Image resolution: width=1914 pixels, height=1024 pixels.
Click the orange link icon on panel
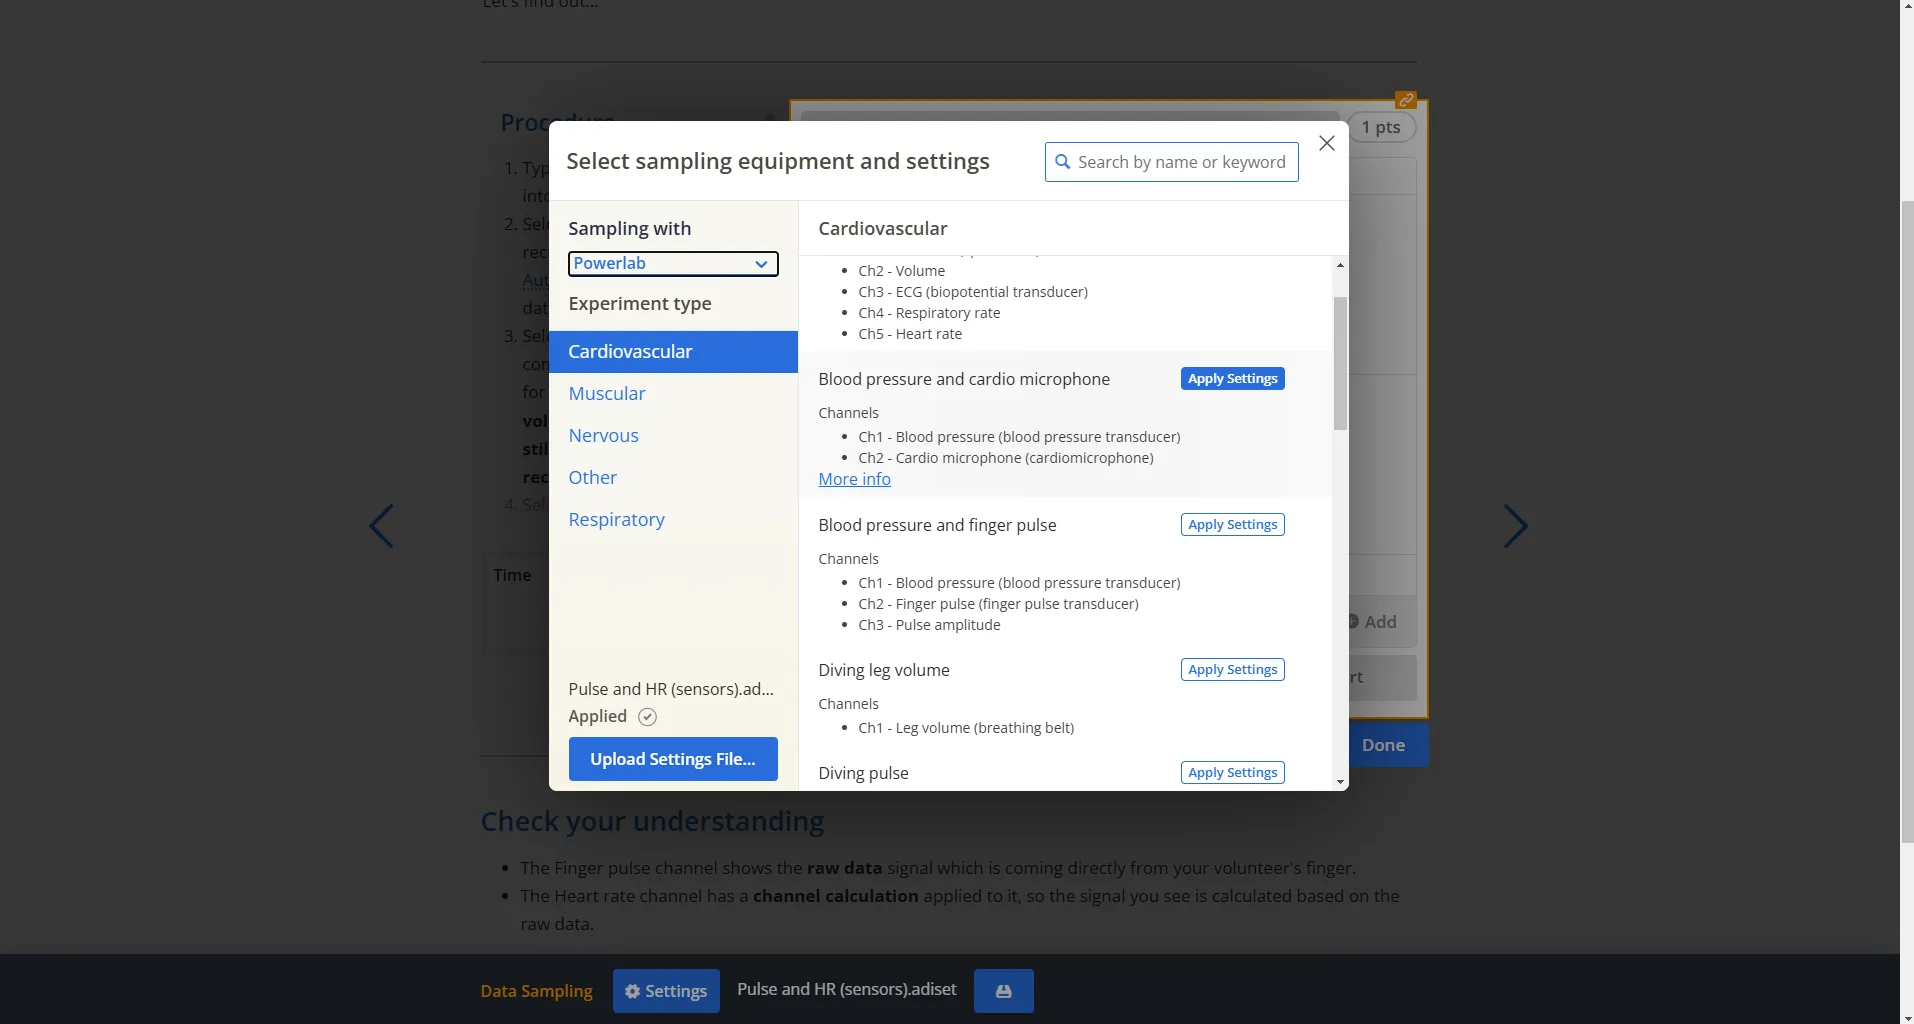pyautogui.click(x=1406, y=100)
